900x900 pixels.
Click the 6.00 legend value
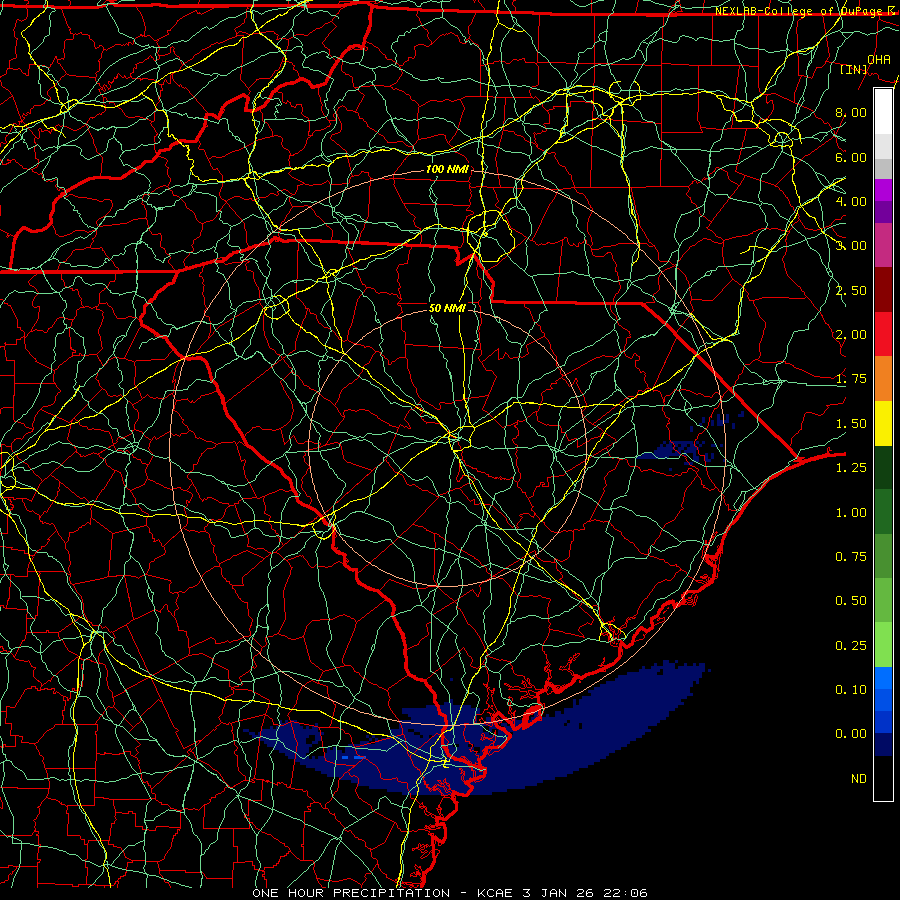click(851, 157)
